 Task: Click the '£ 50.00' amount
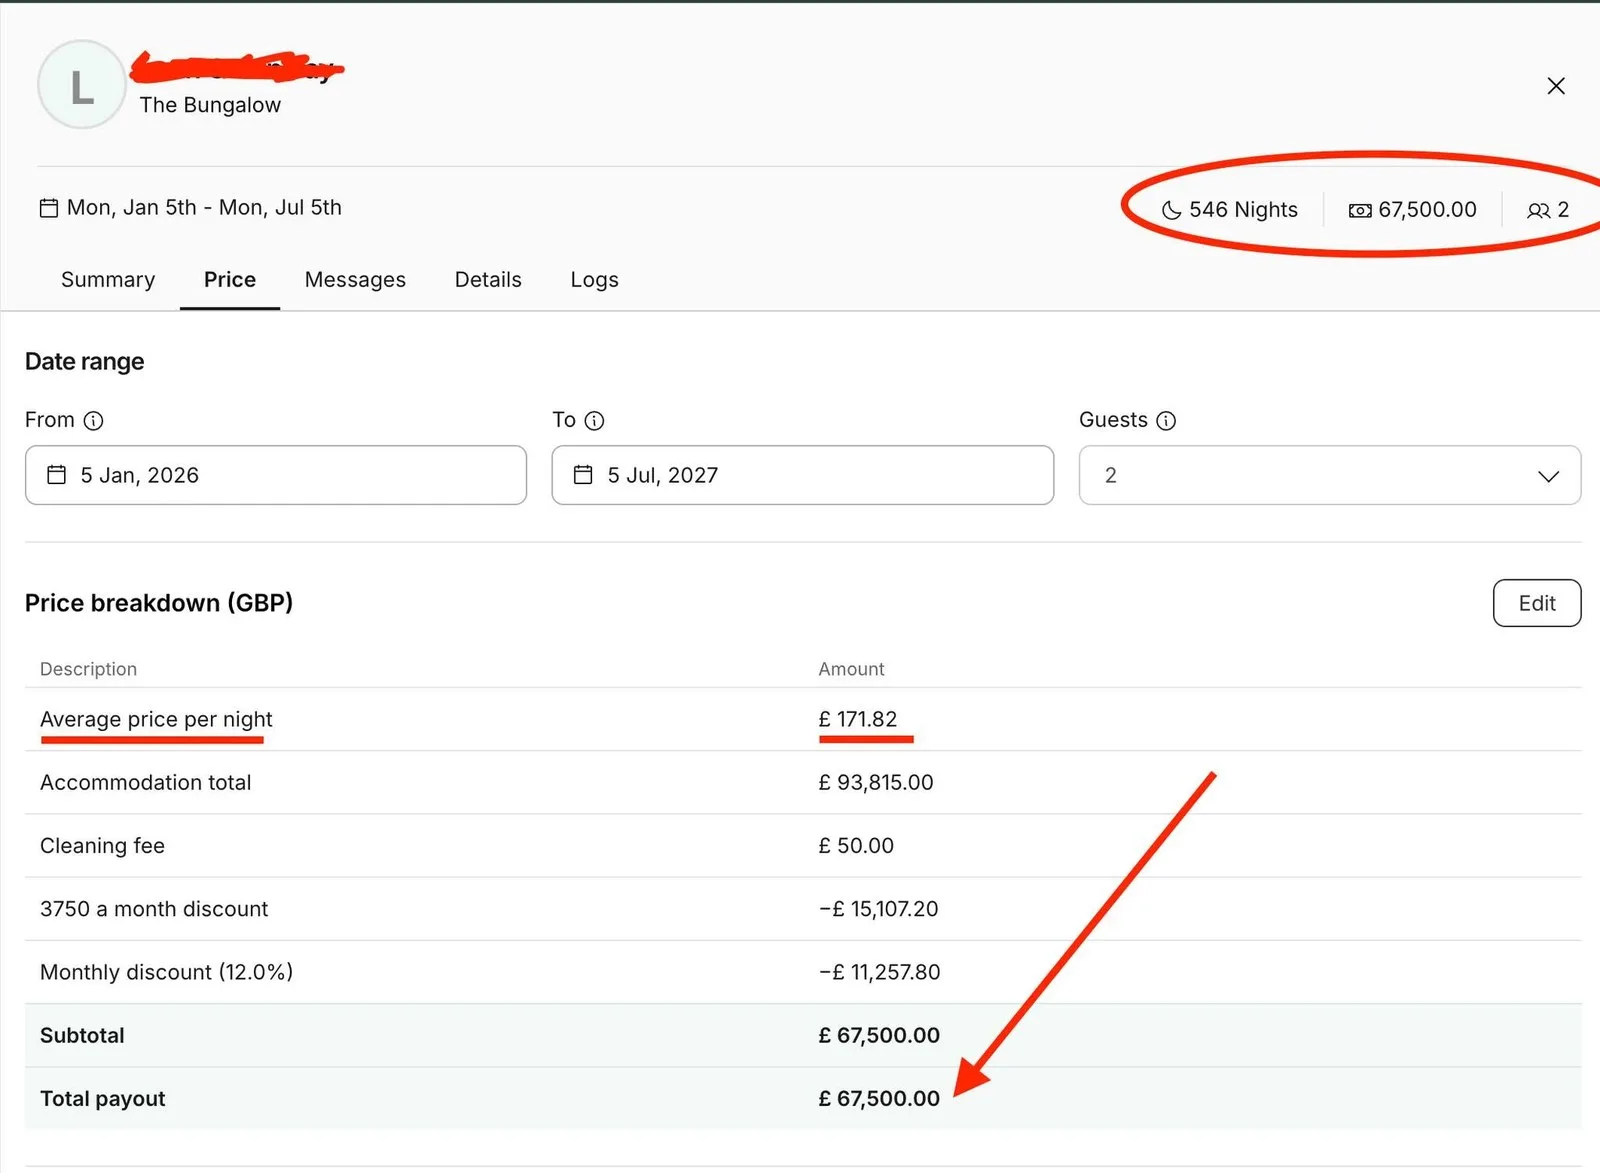(855, 846)
